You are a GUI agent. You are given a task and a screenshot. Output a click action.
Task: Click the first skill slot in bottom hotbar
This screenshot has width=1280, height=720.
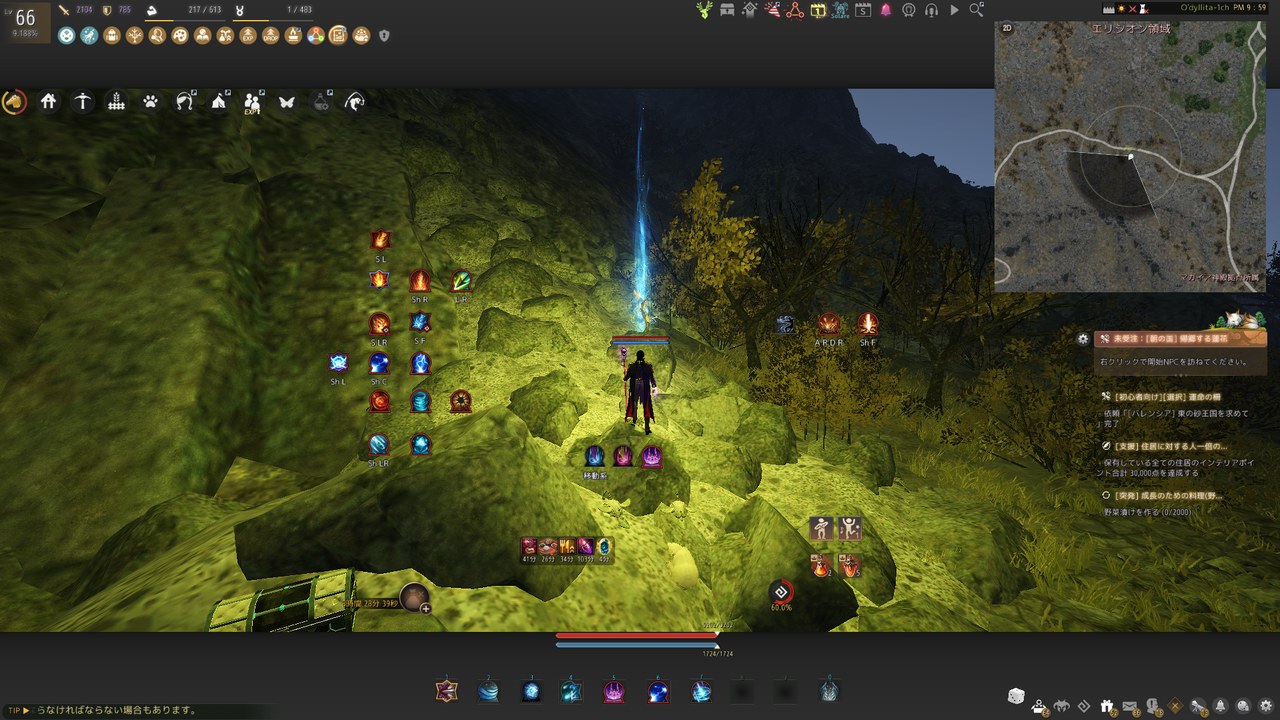click(x=446, y=691)
